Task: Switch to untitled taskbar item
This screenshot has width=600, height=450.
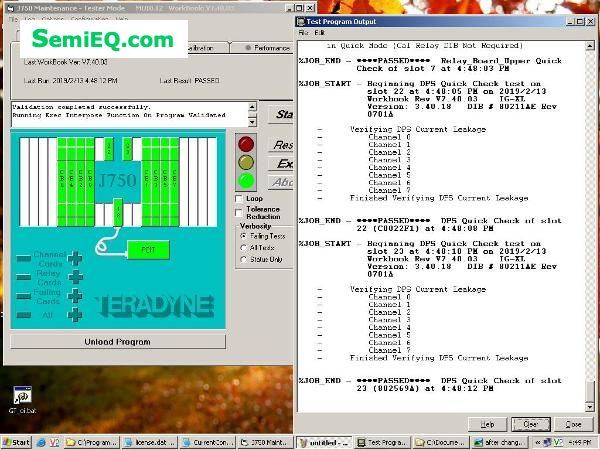Action: [324, 443]
